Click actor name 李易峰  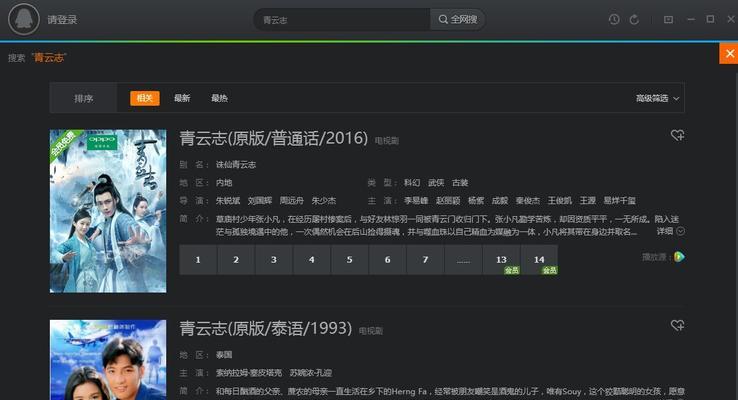pyautogui.click(x=416, y=200)
